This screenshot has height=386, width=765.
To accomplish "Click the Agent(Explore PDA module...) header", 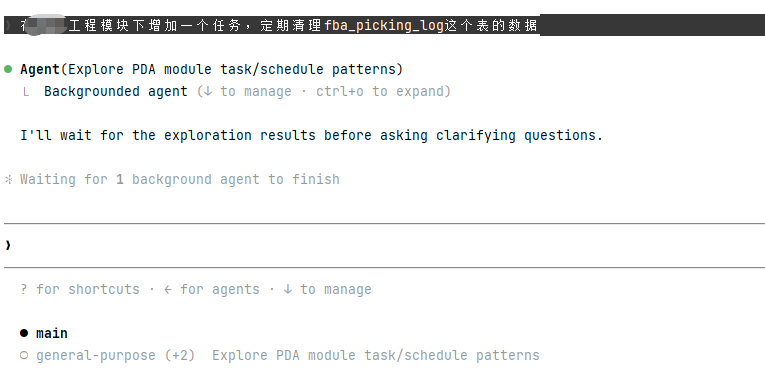I will (x=211, y=69).
